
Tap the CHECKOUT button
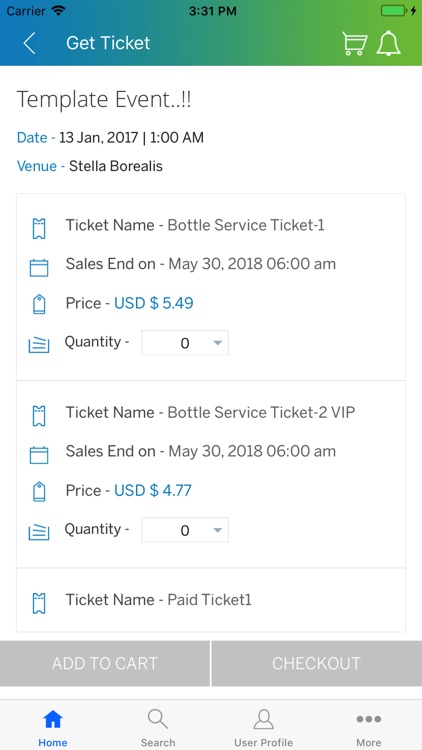pos(317,663)
